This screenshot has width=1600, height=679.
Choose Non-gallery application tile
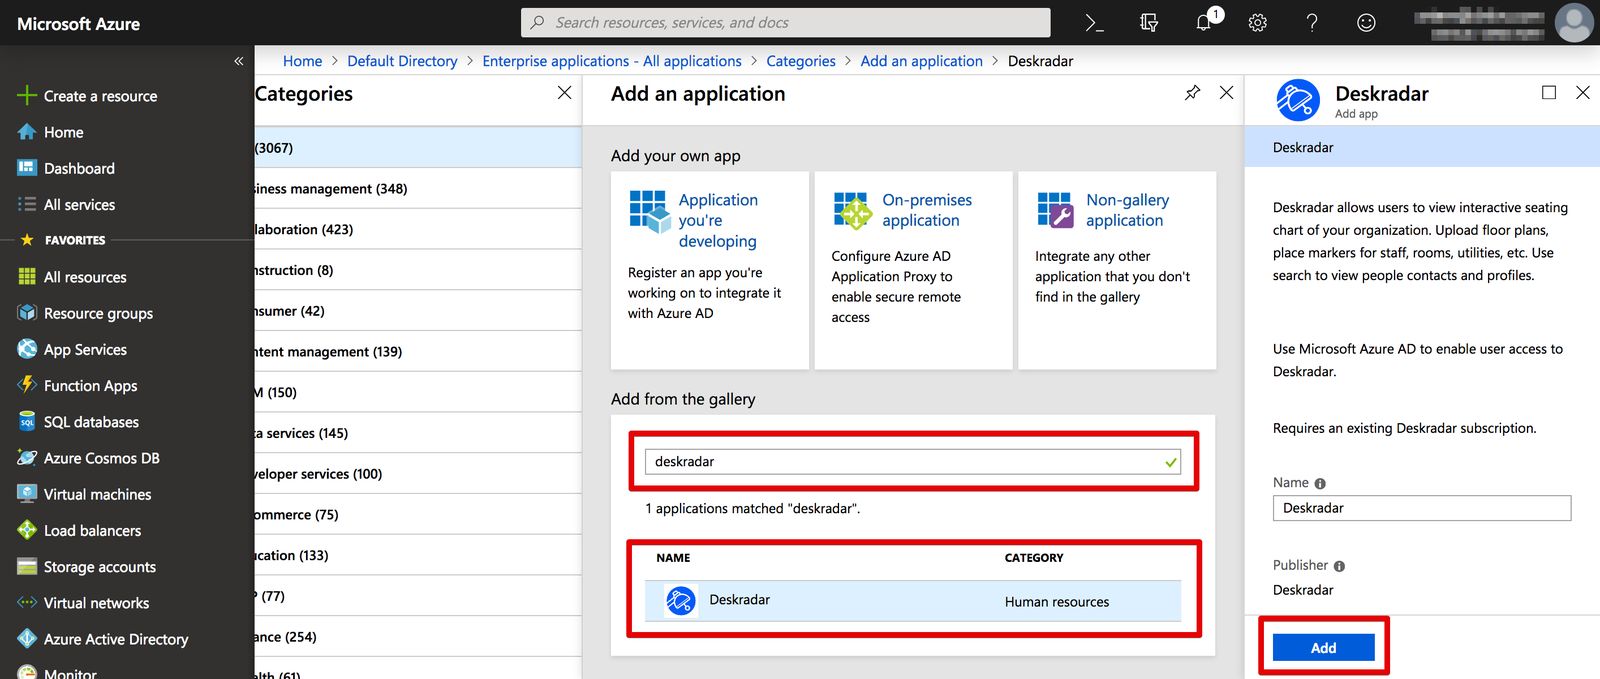click(x=1117, y=270)
